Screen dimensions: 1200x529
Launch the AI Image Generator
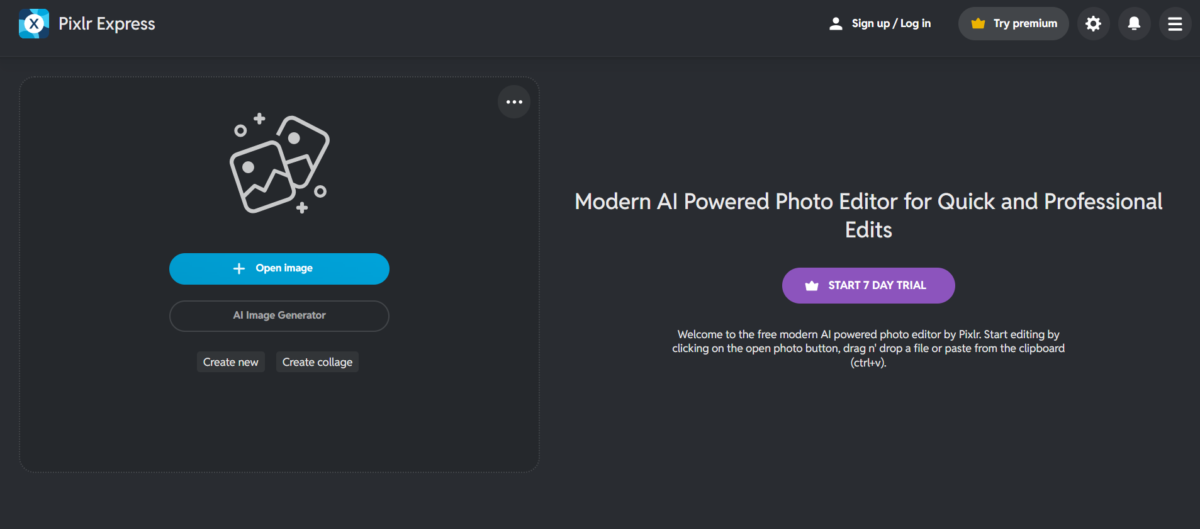pos(279,315)
